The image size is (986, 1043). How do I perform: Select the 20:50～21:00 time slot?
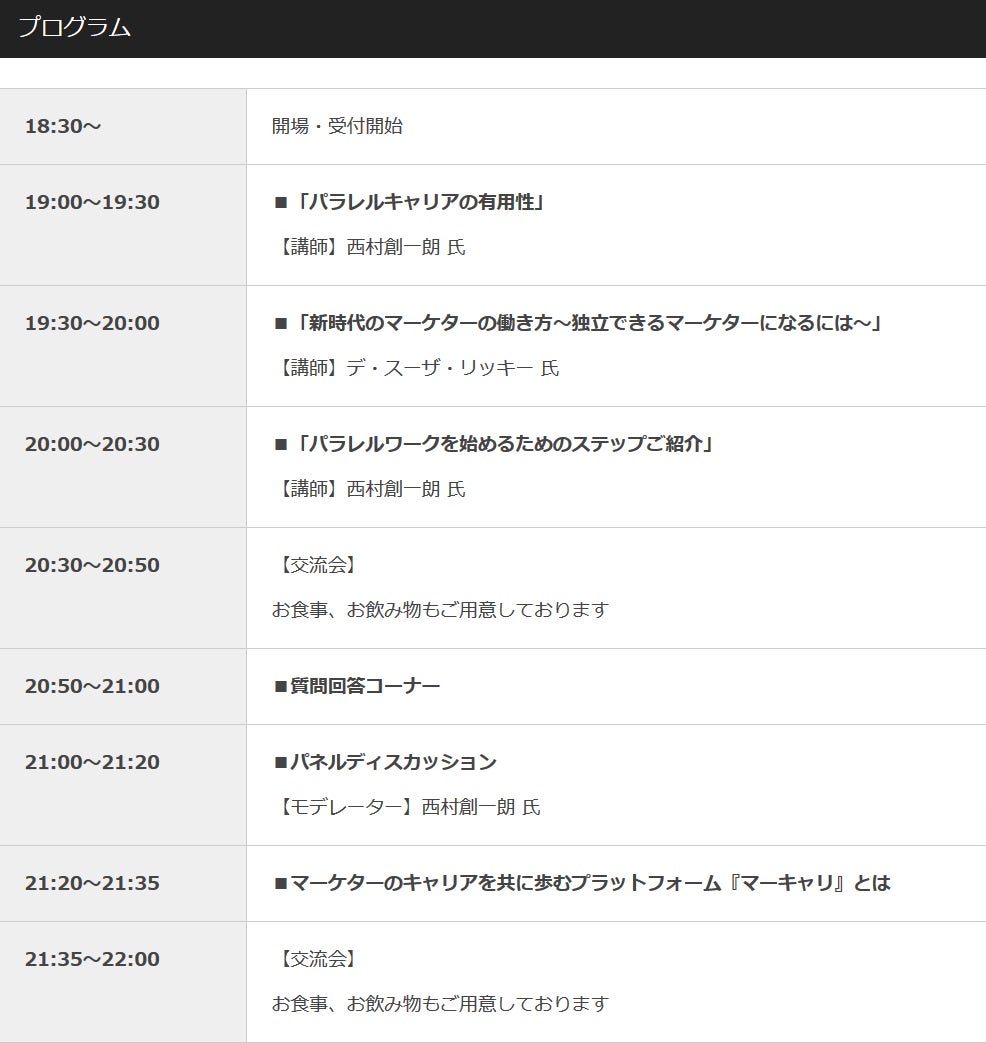point(92,686)
